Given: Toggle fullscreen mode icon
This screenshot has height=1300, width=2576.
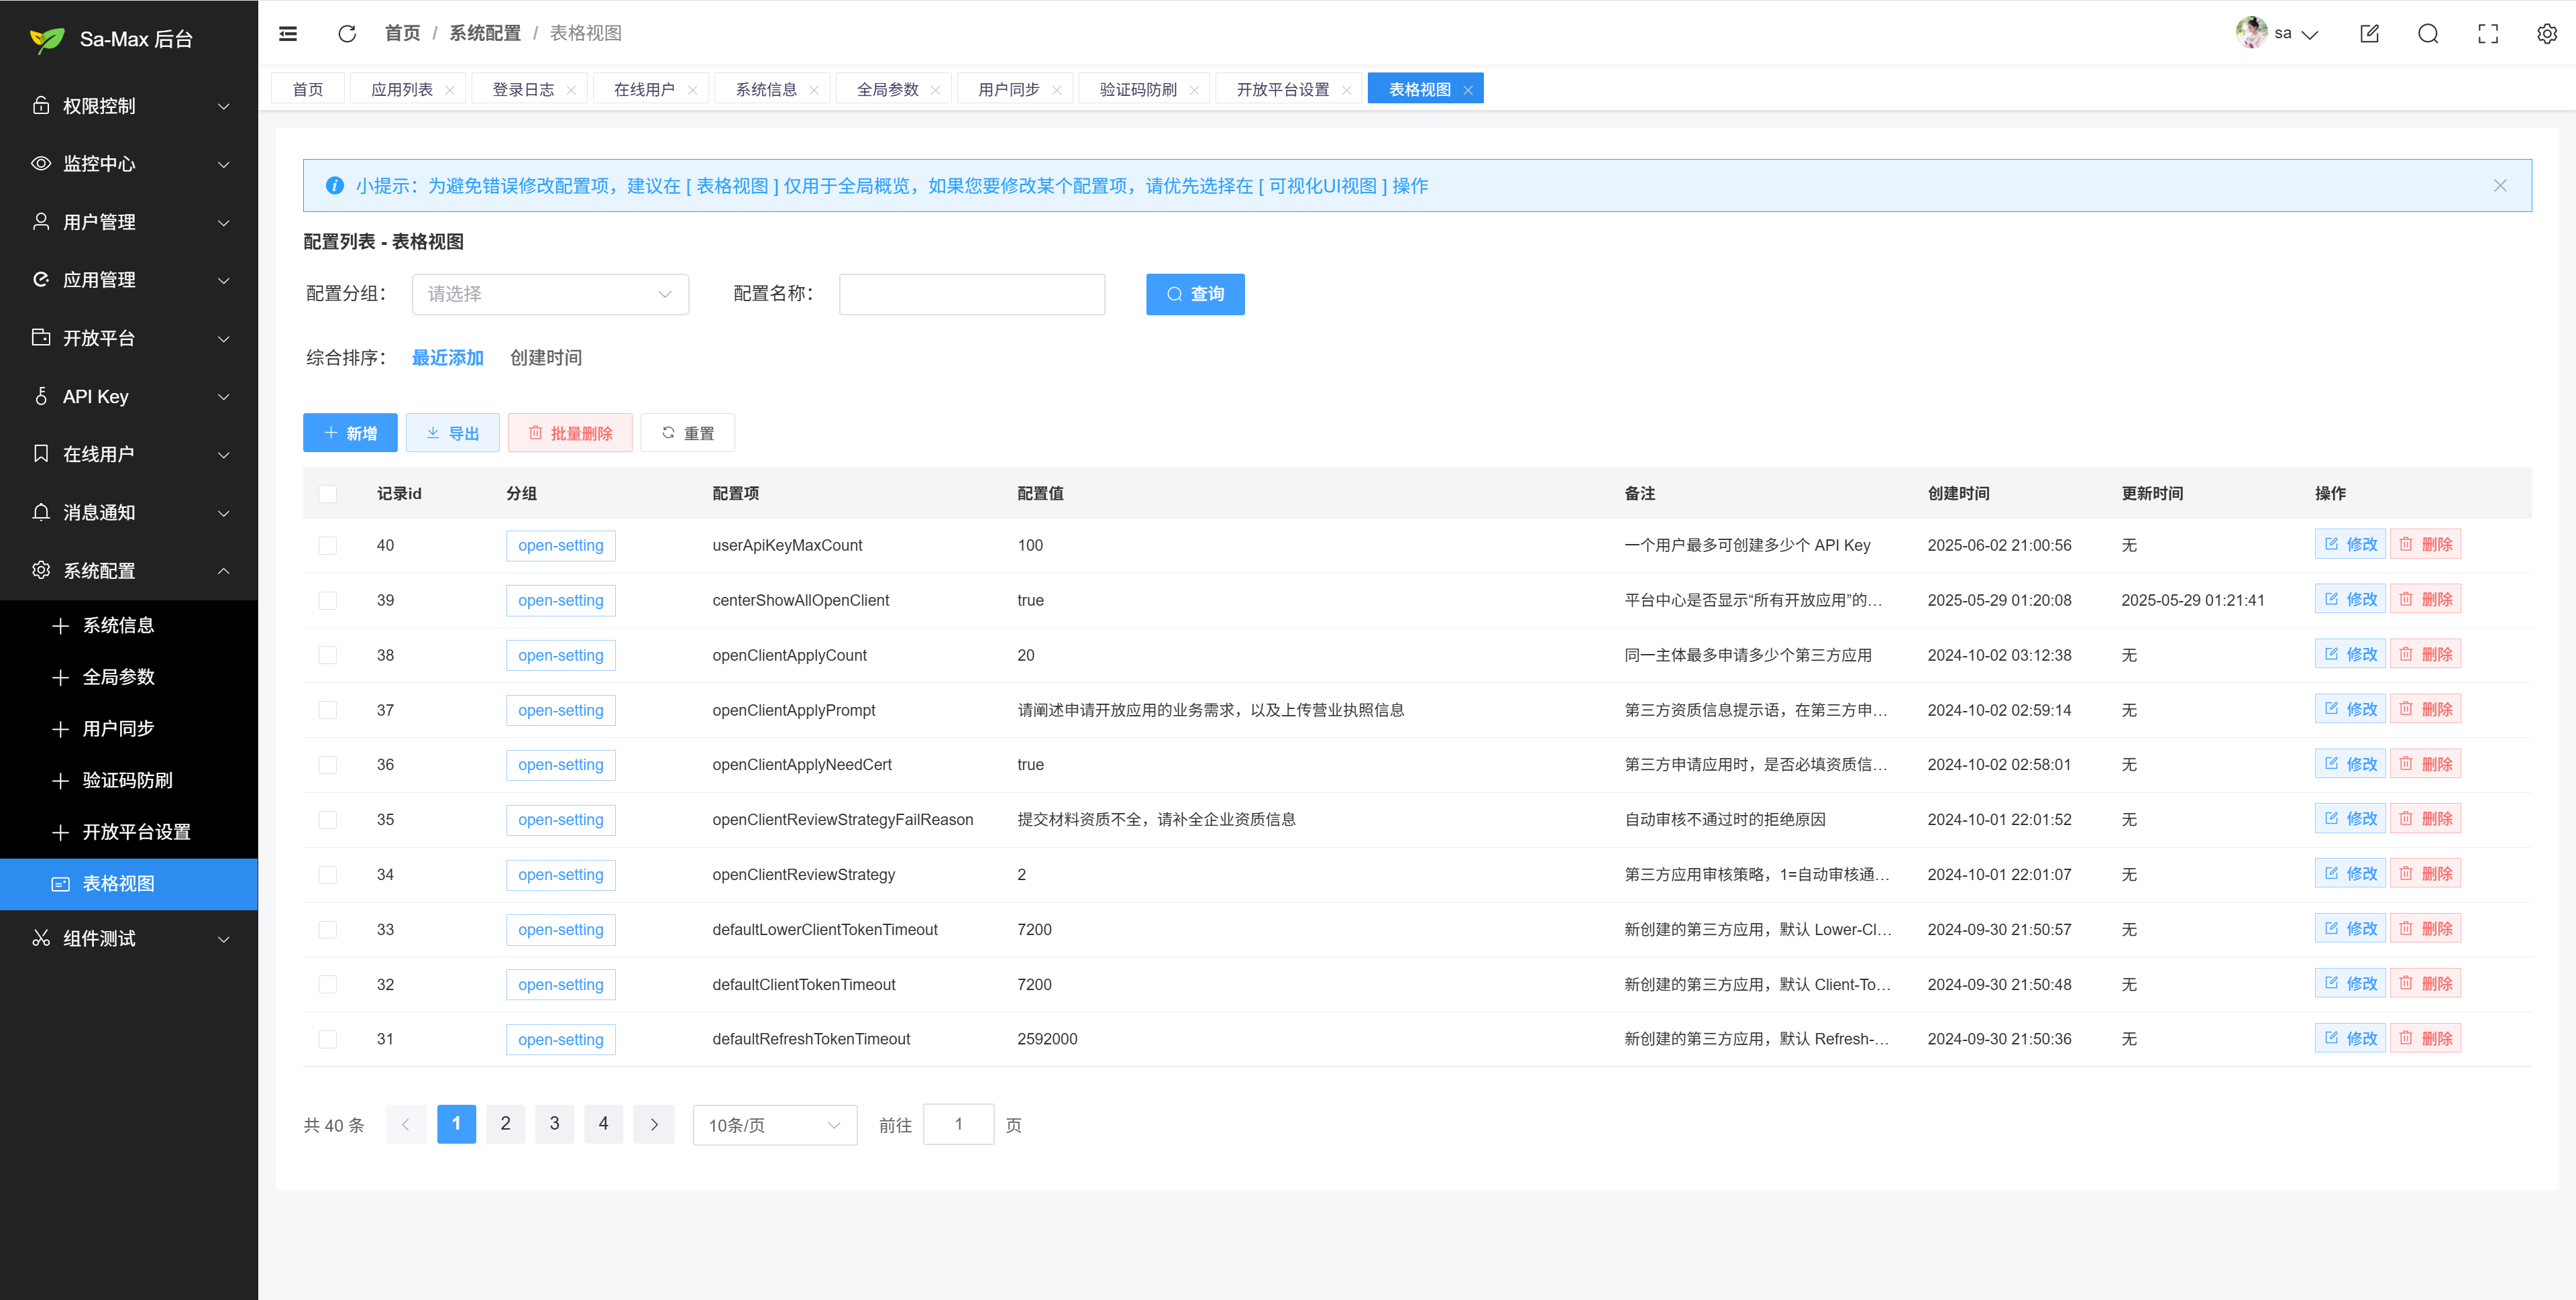Looking at the screenshot, I should pos(2488,34).
